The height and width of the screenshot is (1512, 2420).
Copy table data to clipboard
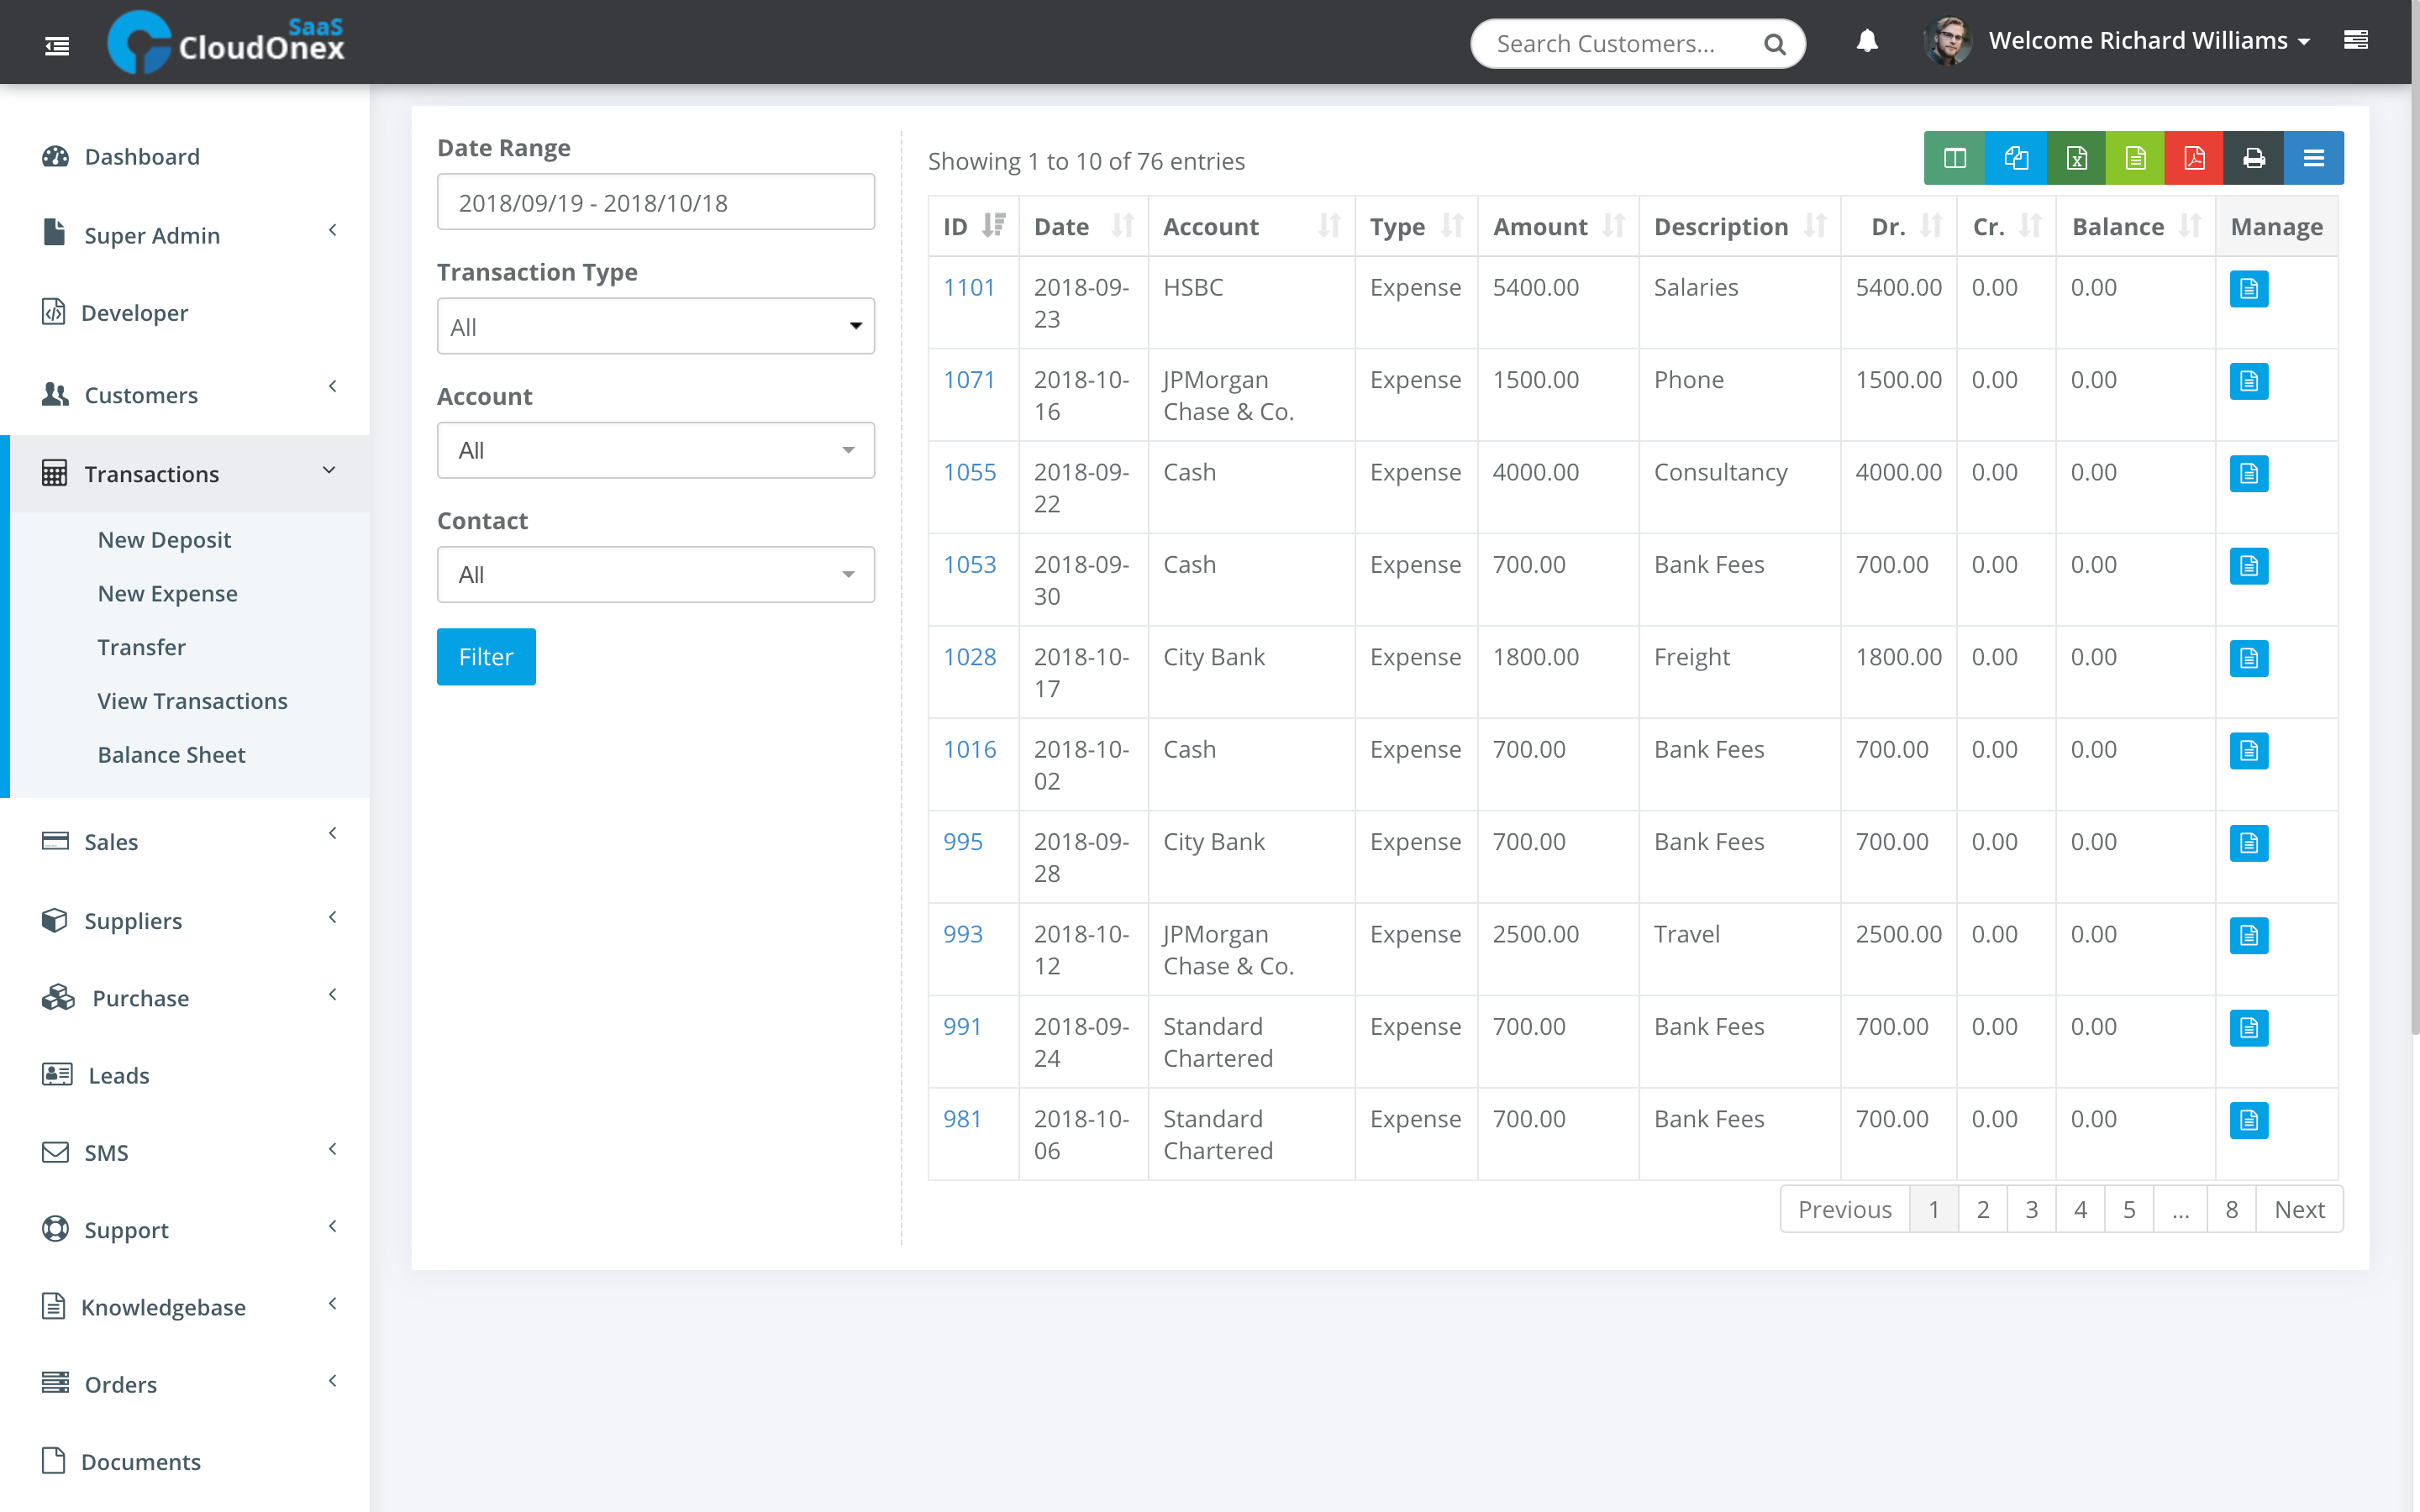tap(2016, 158)
